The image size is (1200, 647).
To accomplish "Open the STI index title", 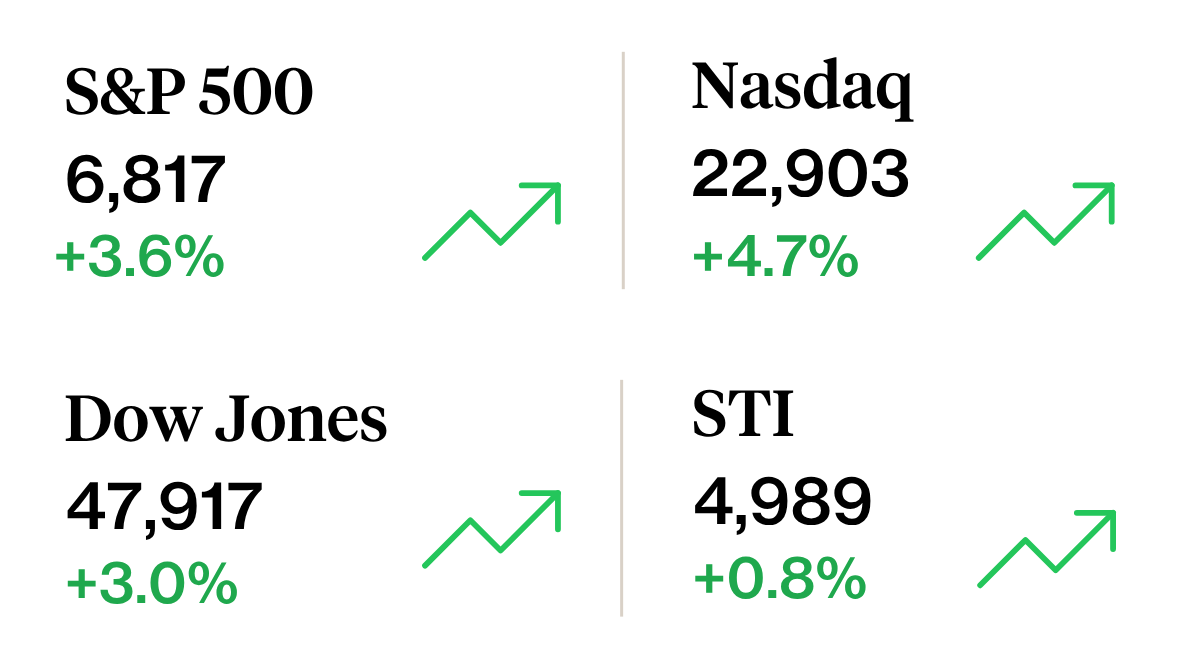I will [743, 416].
